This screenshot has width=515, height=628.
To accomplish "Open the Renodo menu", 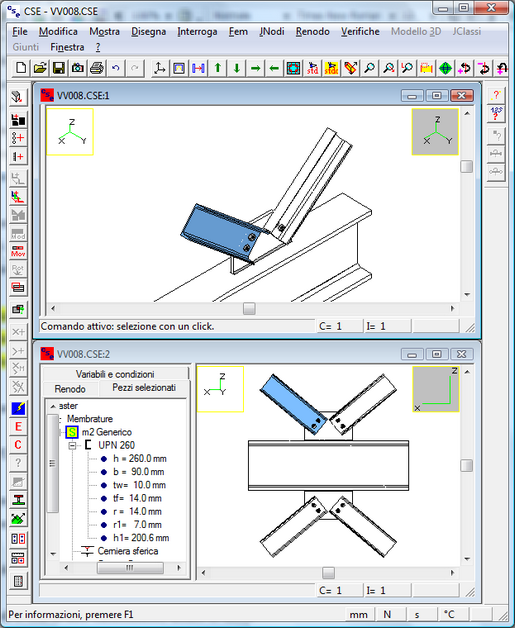I will point(312,32).
